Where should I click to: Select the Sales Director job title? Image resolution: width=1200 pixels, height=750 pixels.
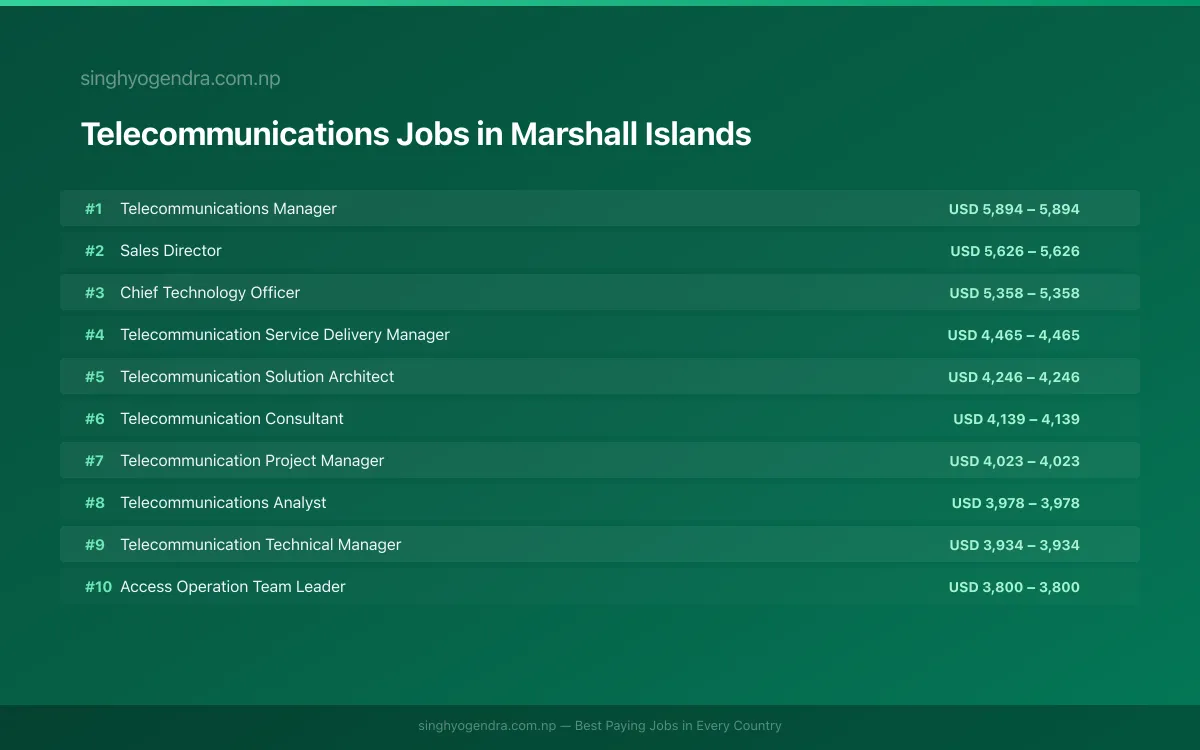click(171, 251)
